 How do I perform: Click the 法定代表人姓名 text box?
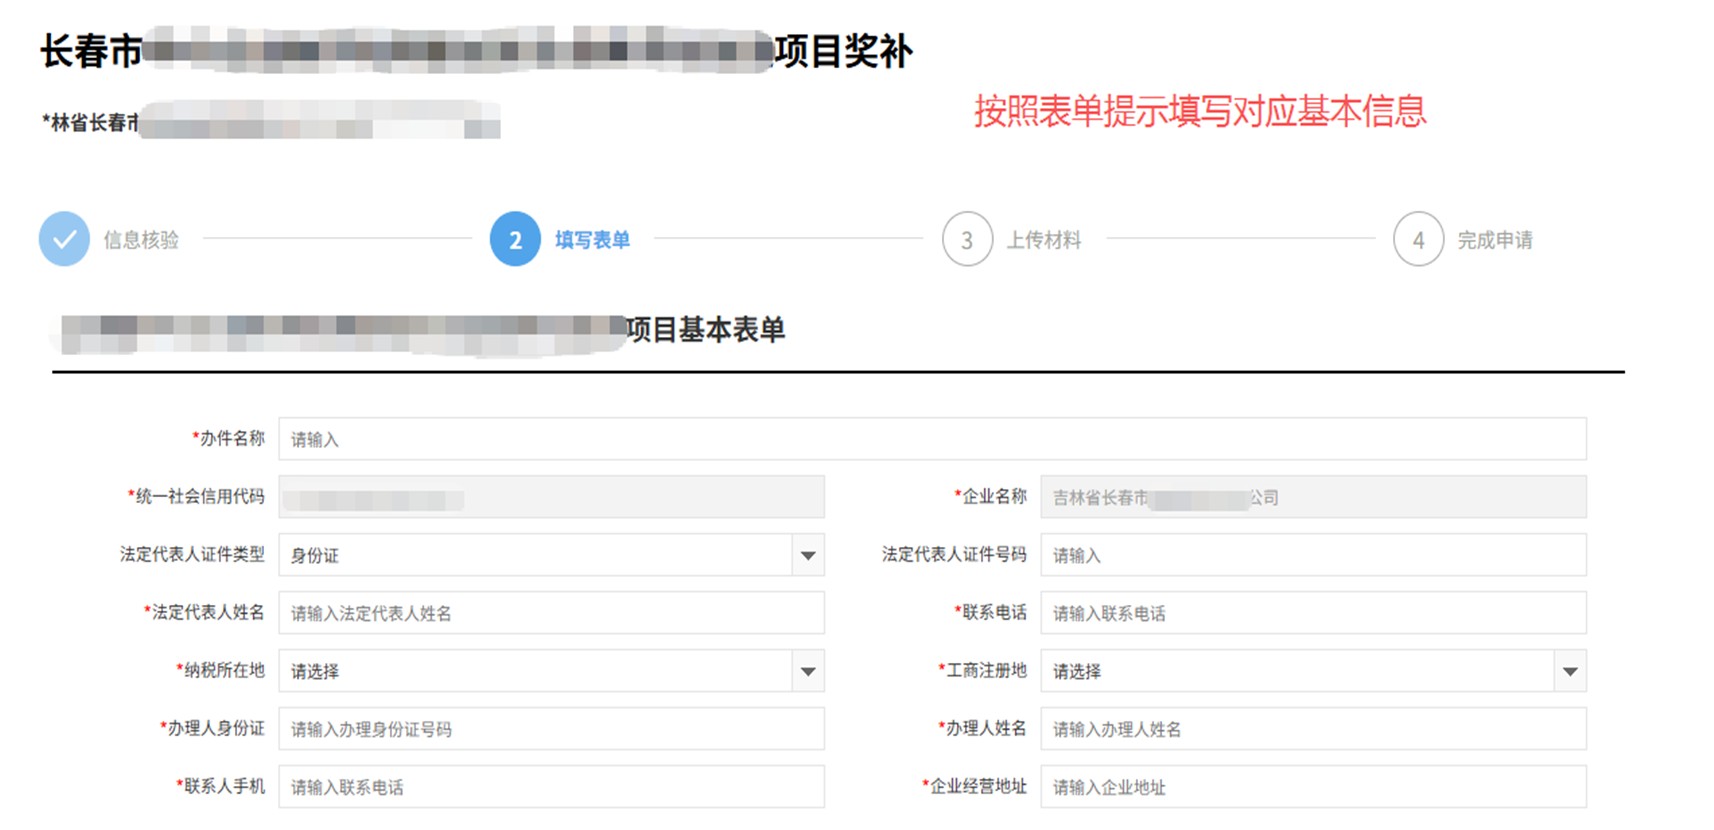[551, 613]
